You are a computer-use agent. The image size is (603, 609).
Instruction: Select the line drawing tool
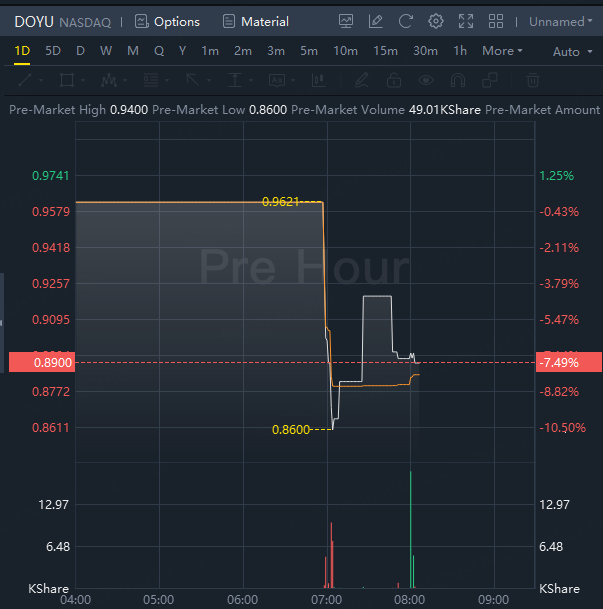(x=25, y=80)
